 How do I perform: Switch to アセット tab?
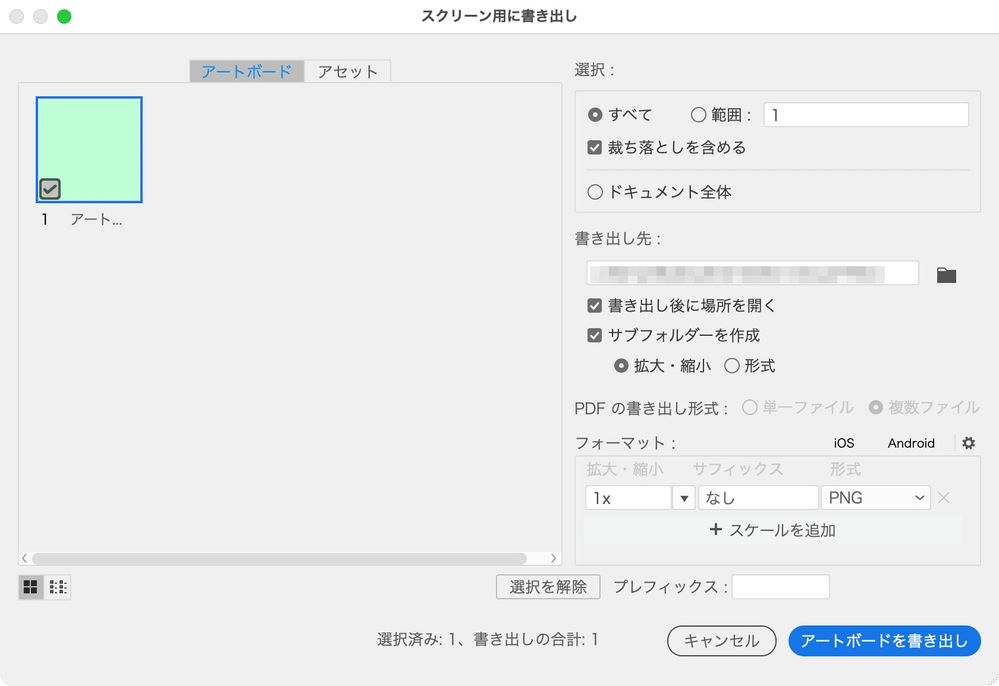[x=347, y=71]
